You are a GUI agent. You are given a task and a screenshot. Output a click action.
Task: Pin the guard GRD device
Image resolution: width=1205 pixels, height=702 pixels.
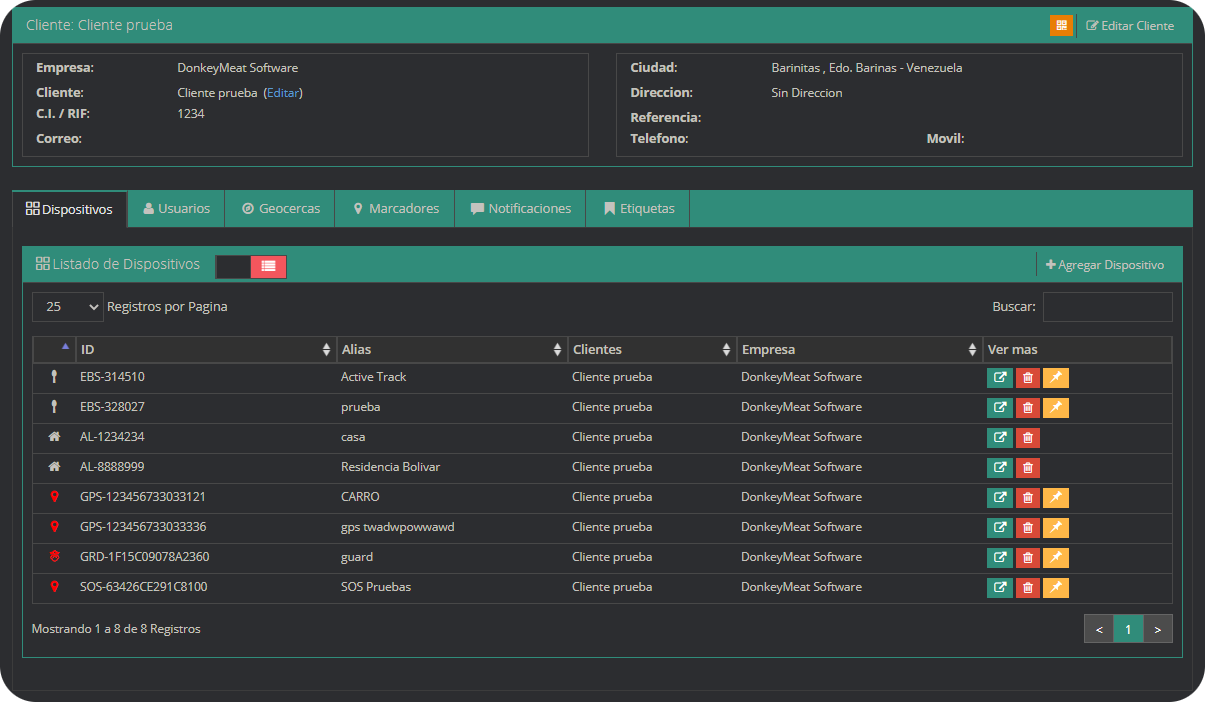tap(1055, 558)
